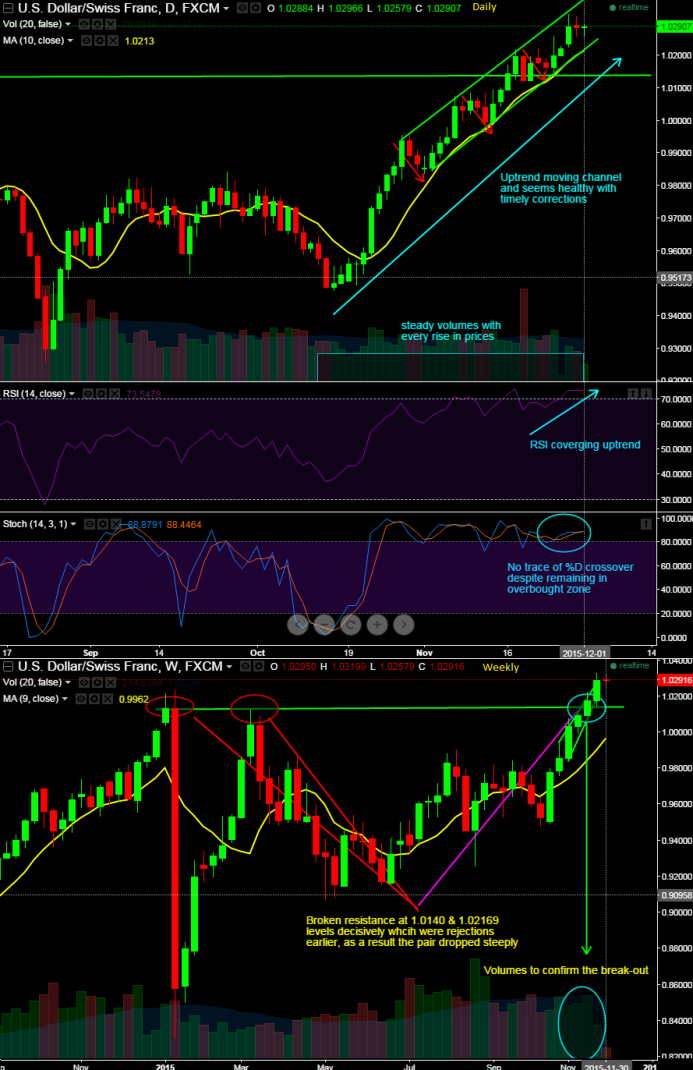Reset daily chart view with circular arrow button
This screenshot has height=1070, width=693.
click(351, 624)
